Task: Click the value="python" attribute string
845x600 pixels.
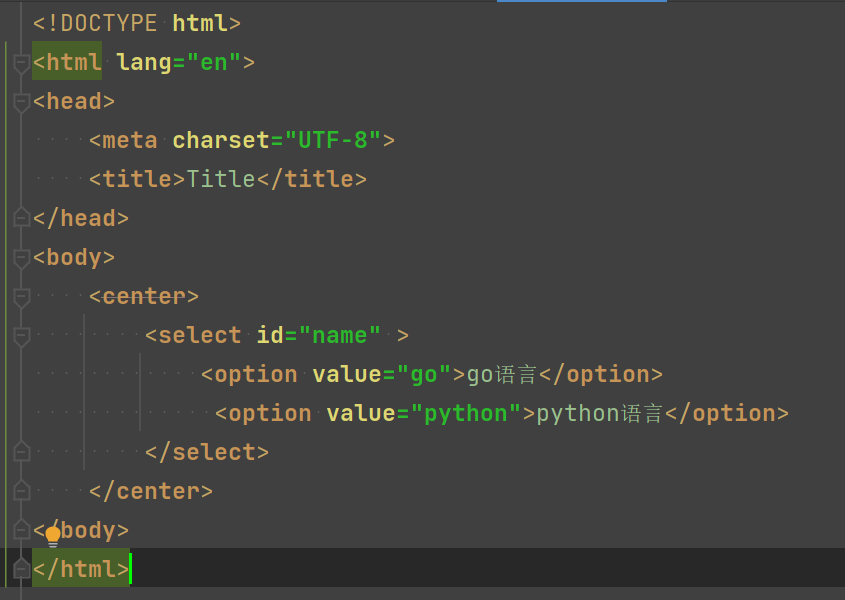Action: pyautogui.click(x=466, y=414)
